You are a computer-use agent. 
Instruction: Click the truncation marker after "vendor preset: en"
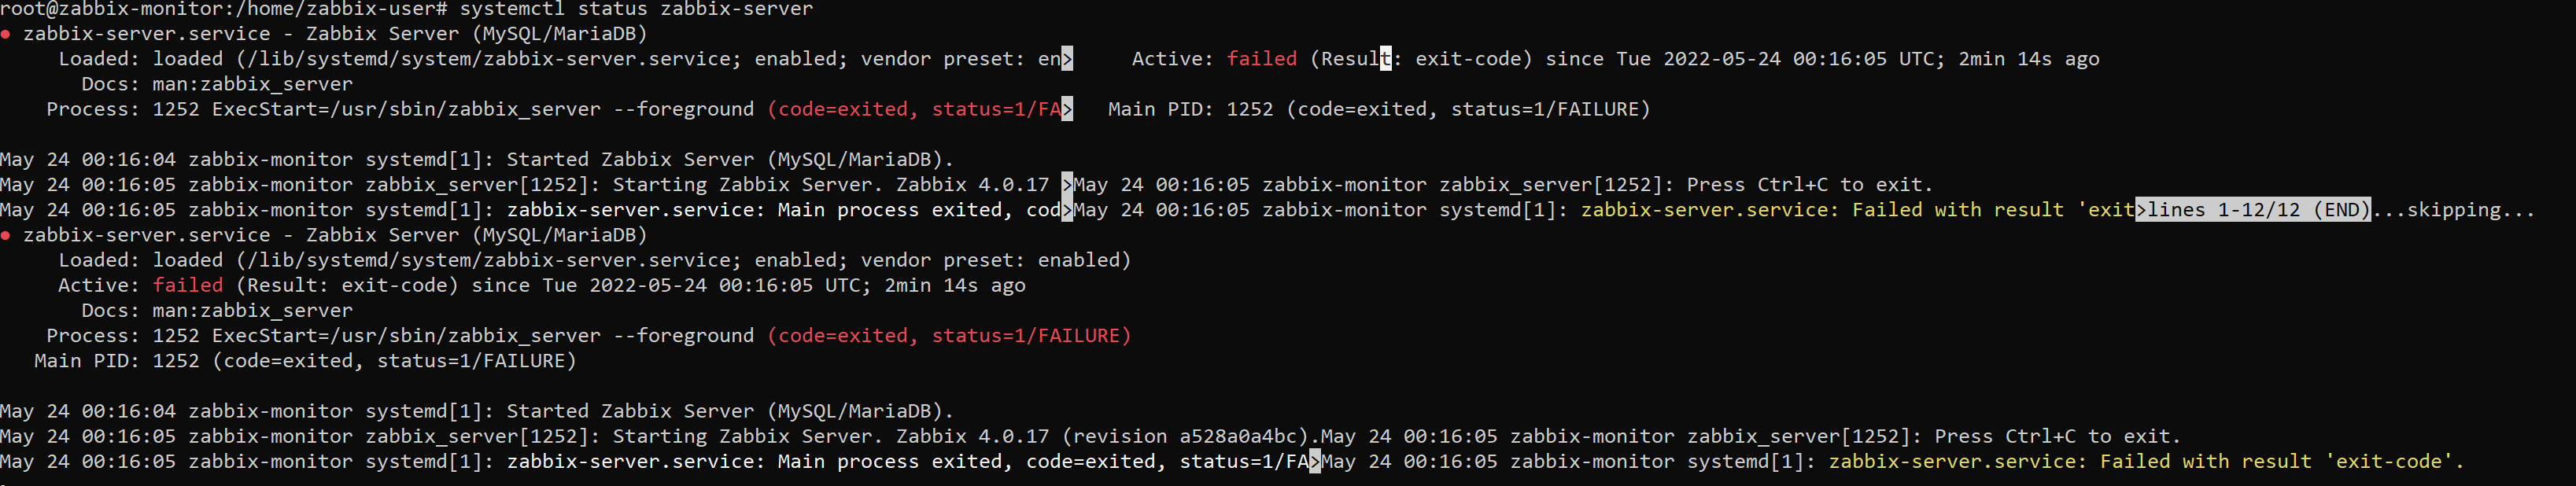[x=1067, y=59]
